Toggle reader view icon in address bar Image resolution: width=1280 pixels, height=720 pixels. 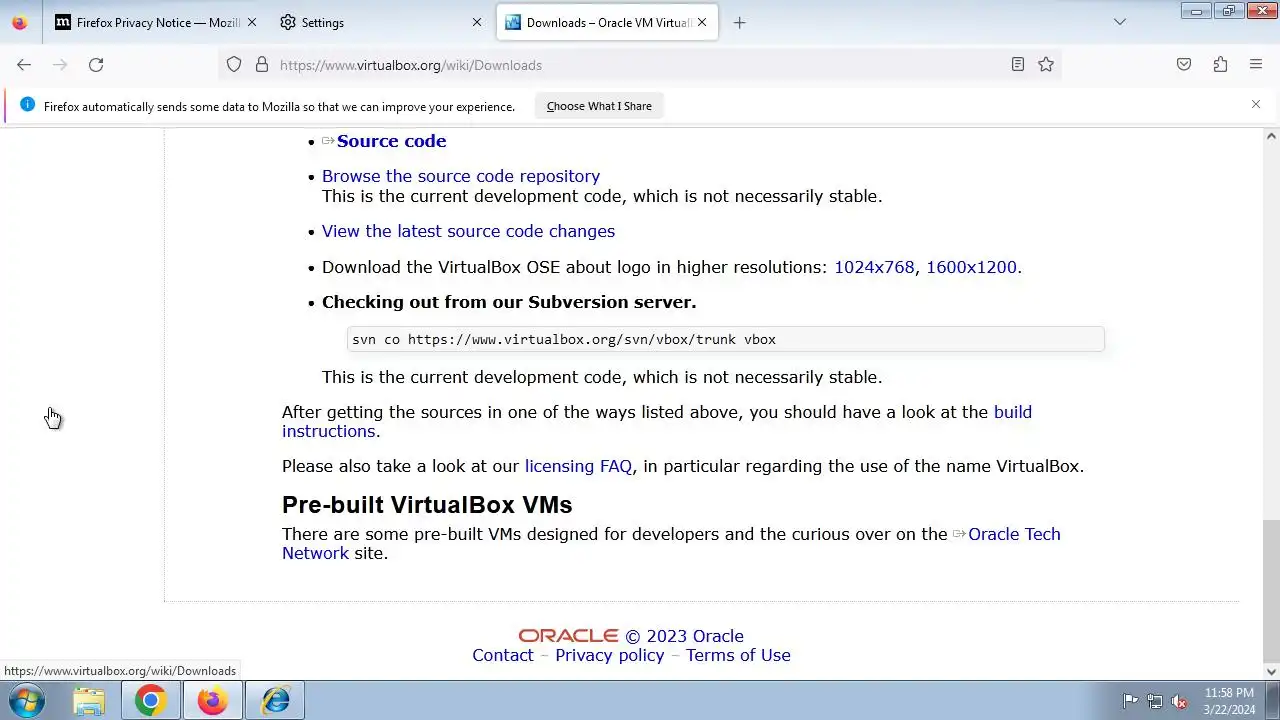click(1018, 65)
